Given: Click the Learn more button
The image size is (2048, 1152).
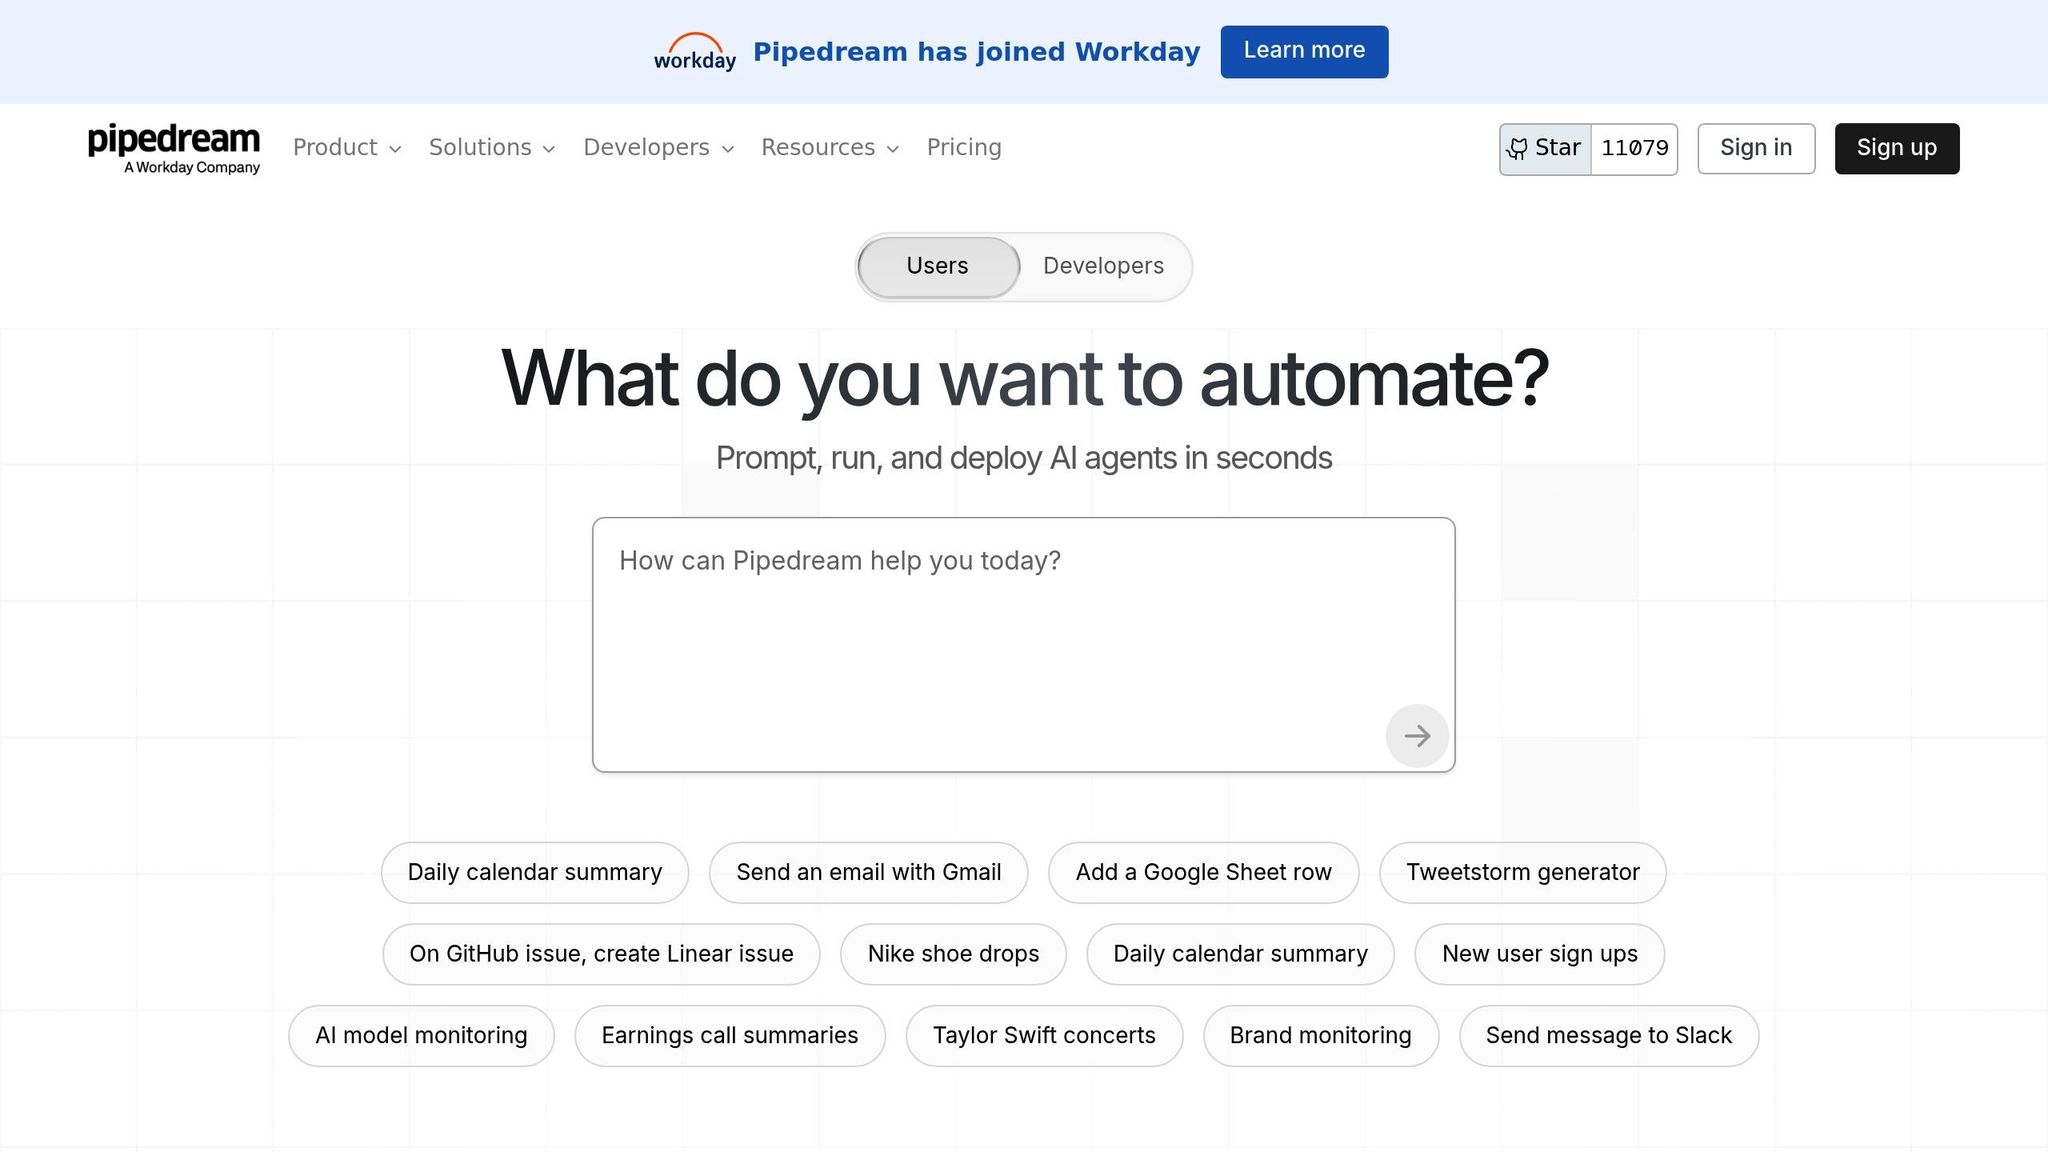Looking at the screenshot, I should (x=1303, y=51).
